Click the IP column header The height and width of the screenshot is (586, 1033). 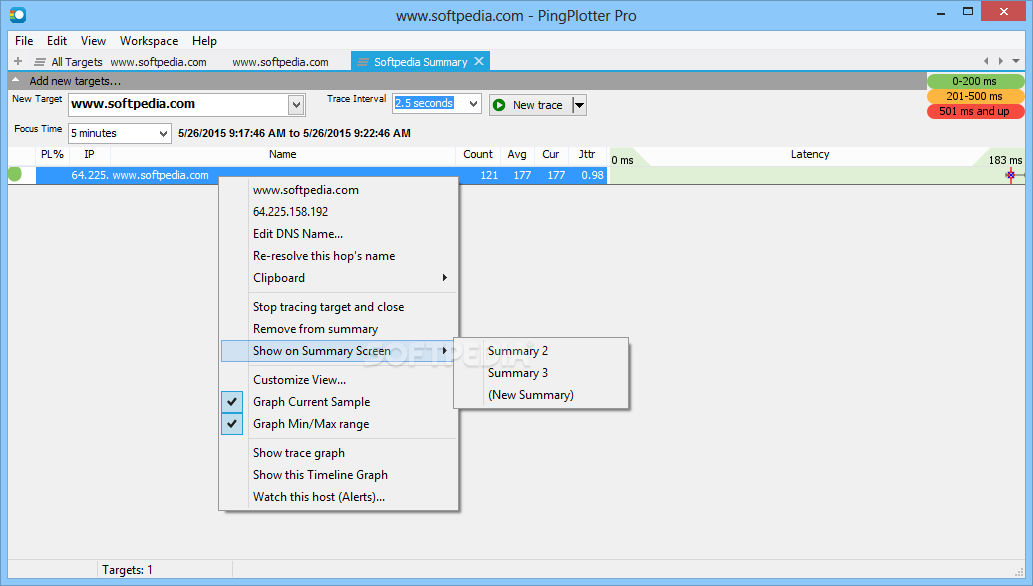coord(90,154)
